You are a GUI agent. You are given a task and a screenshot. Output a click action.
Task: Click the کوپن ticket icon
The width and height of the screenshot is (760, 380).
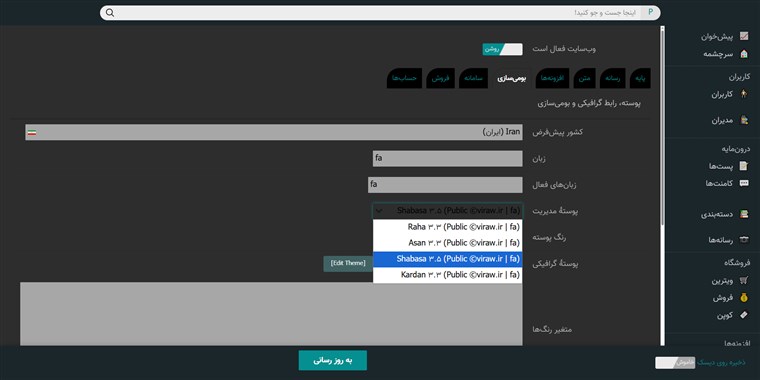tap(744, 315)
